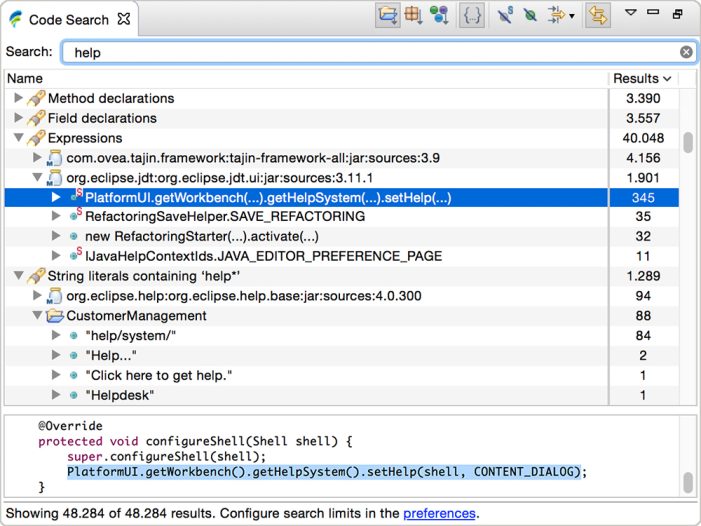This screenshot has height=526, width=701.
Task: Click the Expressions category icon
Action: click(x=36, y=138)
